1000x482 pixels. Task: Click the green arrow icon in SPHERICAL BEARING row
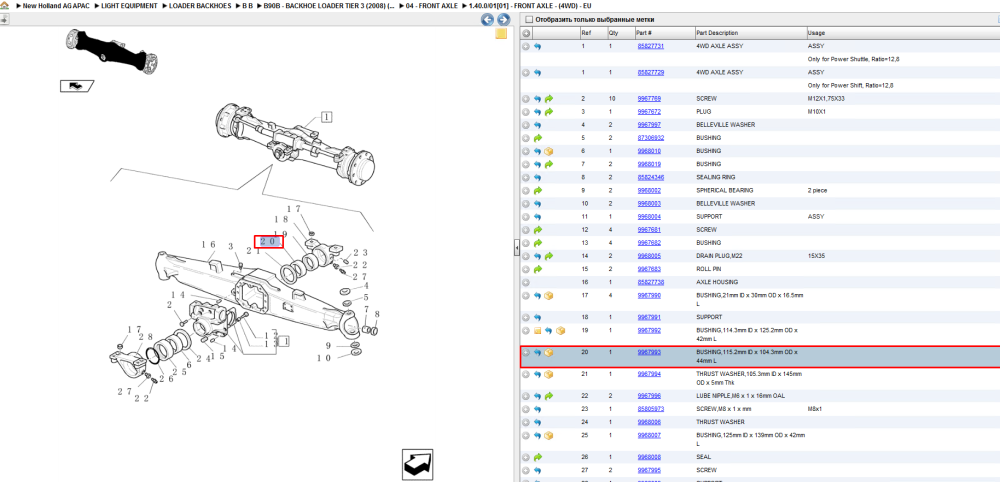[537, 191]
